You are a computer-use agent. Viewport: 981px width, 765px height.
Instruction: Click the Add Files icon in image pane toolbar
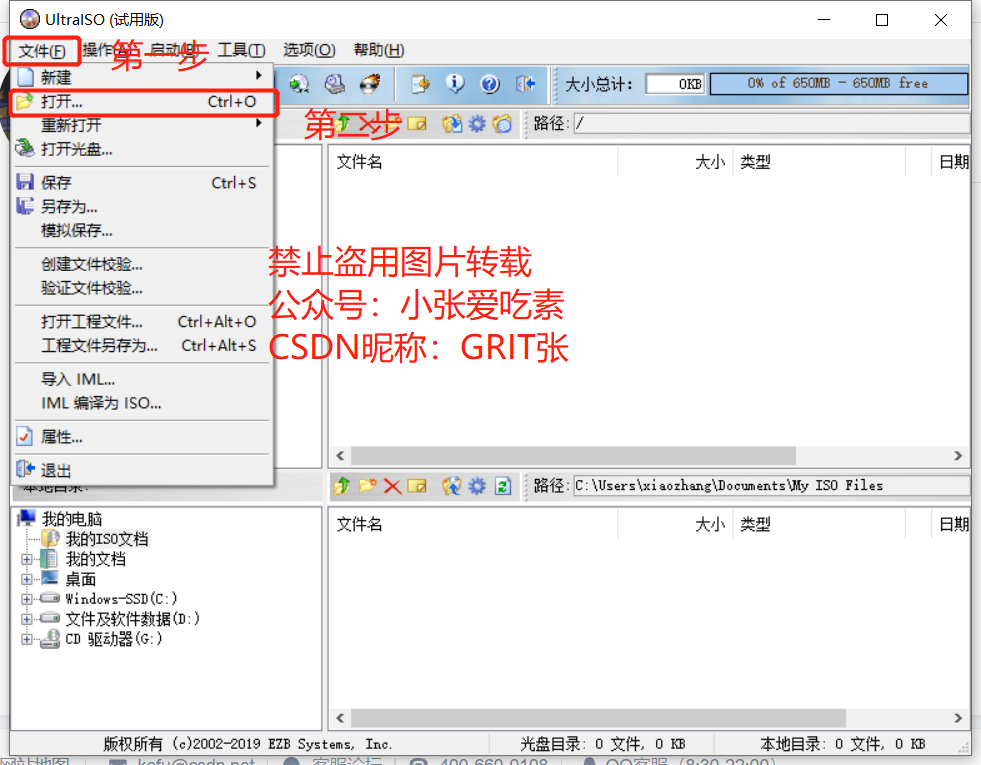(x=452, y=124)
